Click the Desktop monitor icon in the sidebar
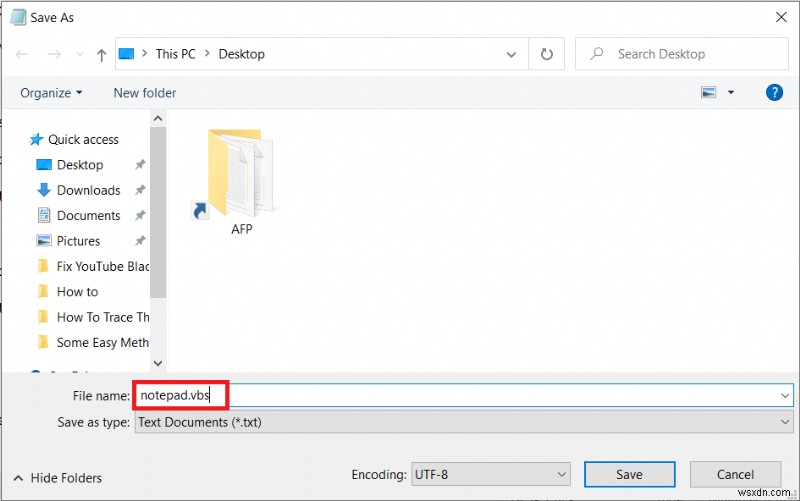Image resolution: width=800 pixels, height=501 pixels. (44, 165)
